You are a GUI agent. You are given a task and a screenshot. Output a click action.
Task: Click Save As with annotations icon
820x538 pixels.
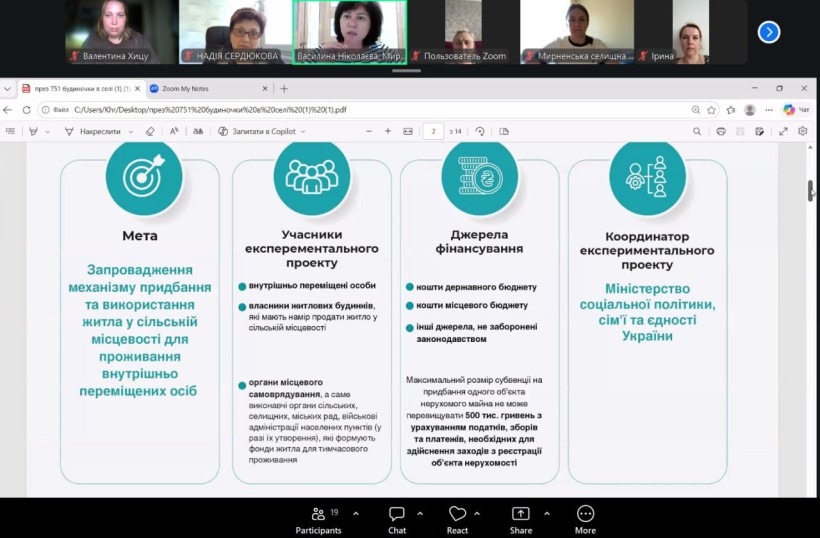759,132
